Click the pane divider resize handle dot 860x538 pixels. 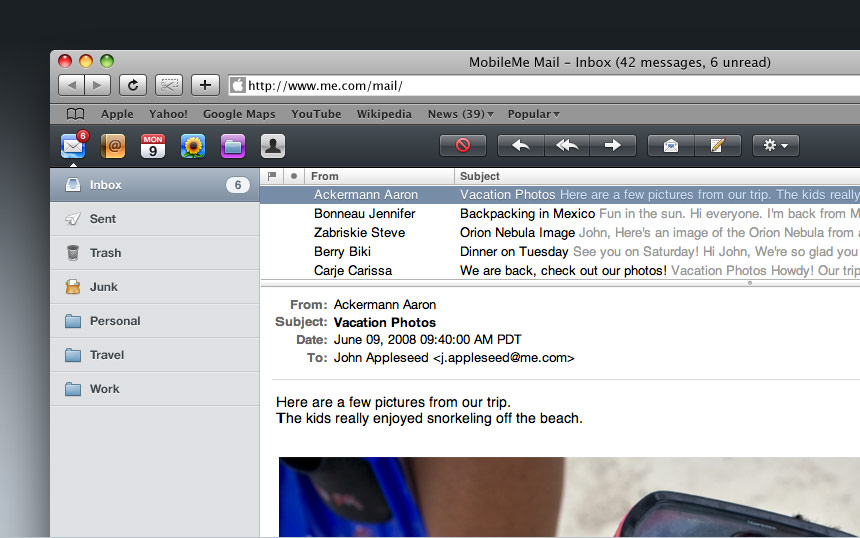click(x=750, y=283)
